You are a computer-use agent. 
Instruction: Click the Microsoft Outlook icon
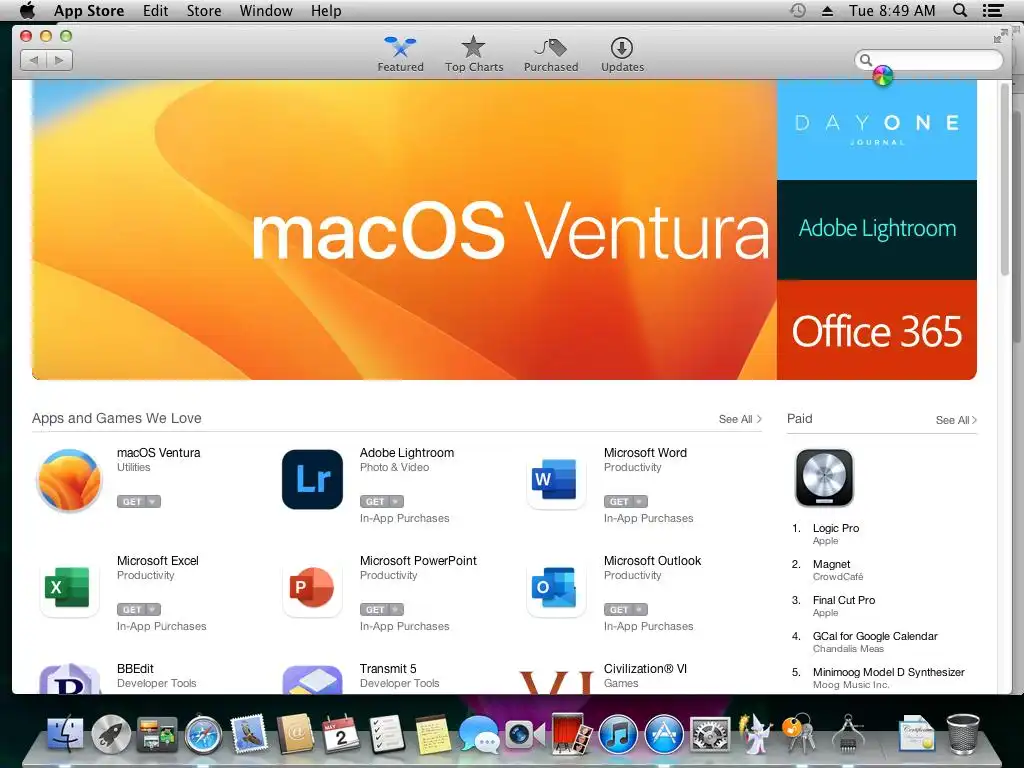[556, 588]
